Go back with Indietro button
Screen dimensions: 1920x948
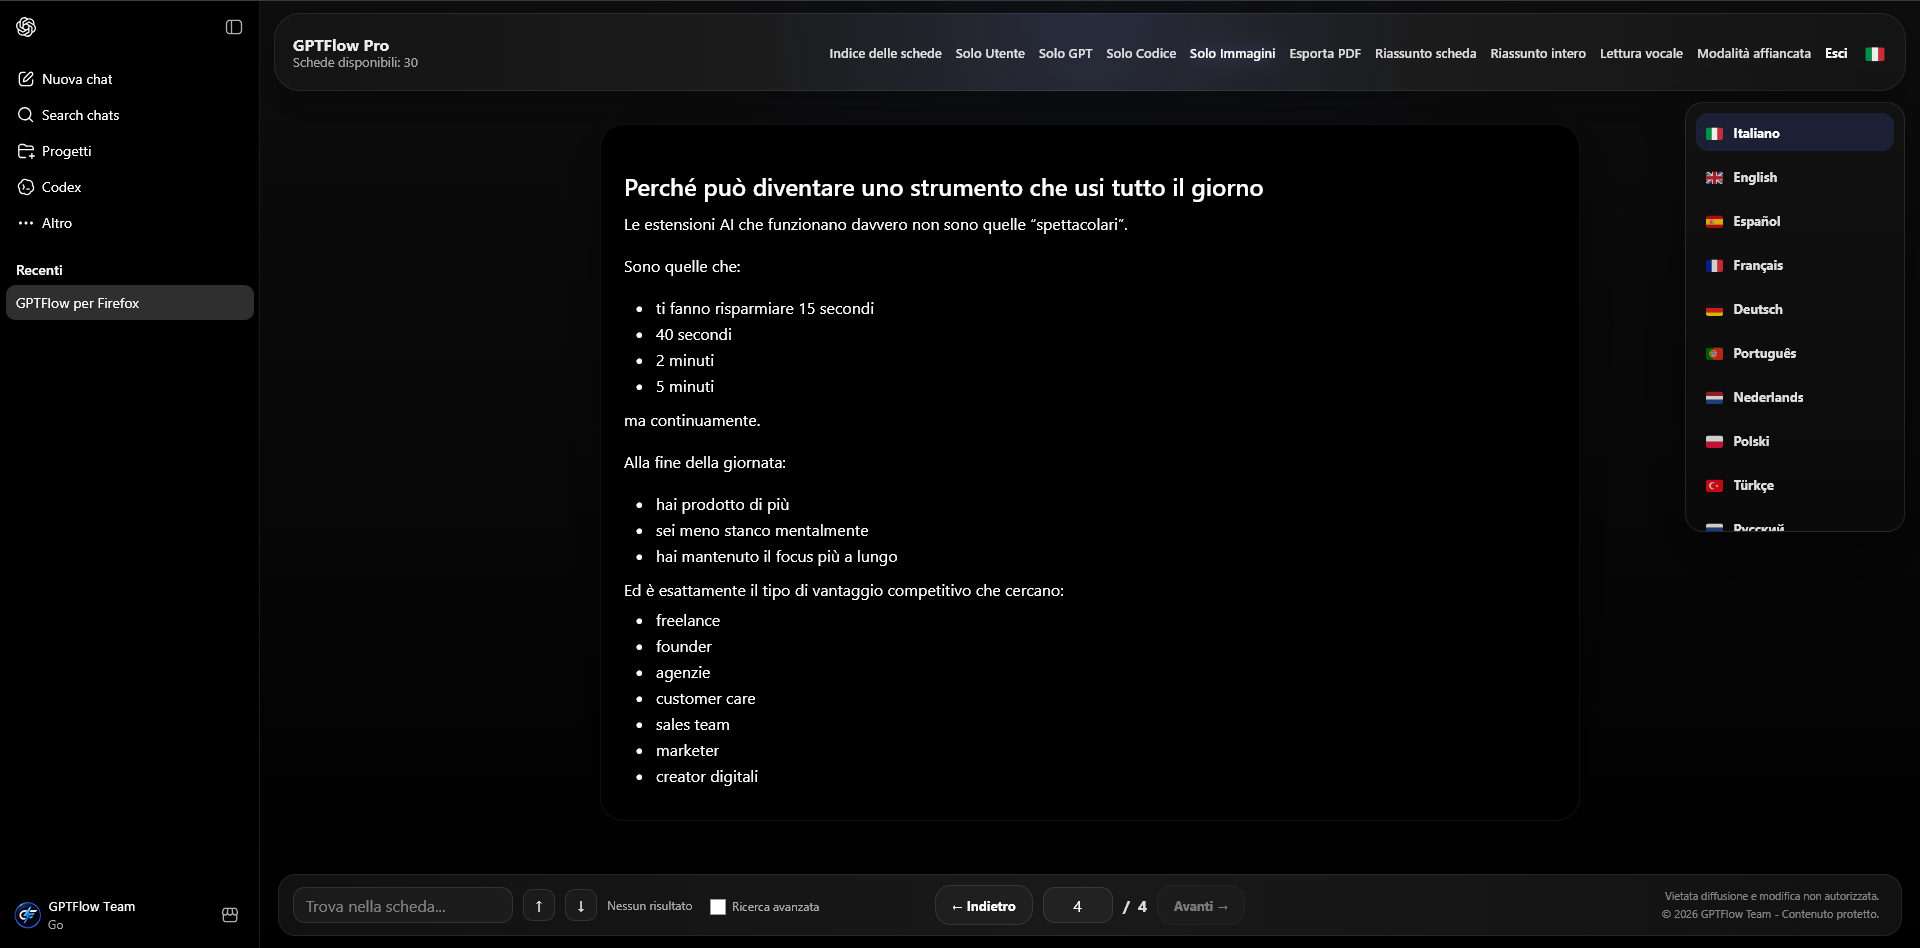click(x=984, y=906)
